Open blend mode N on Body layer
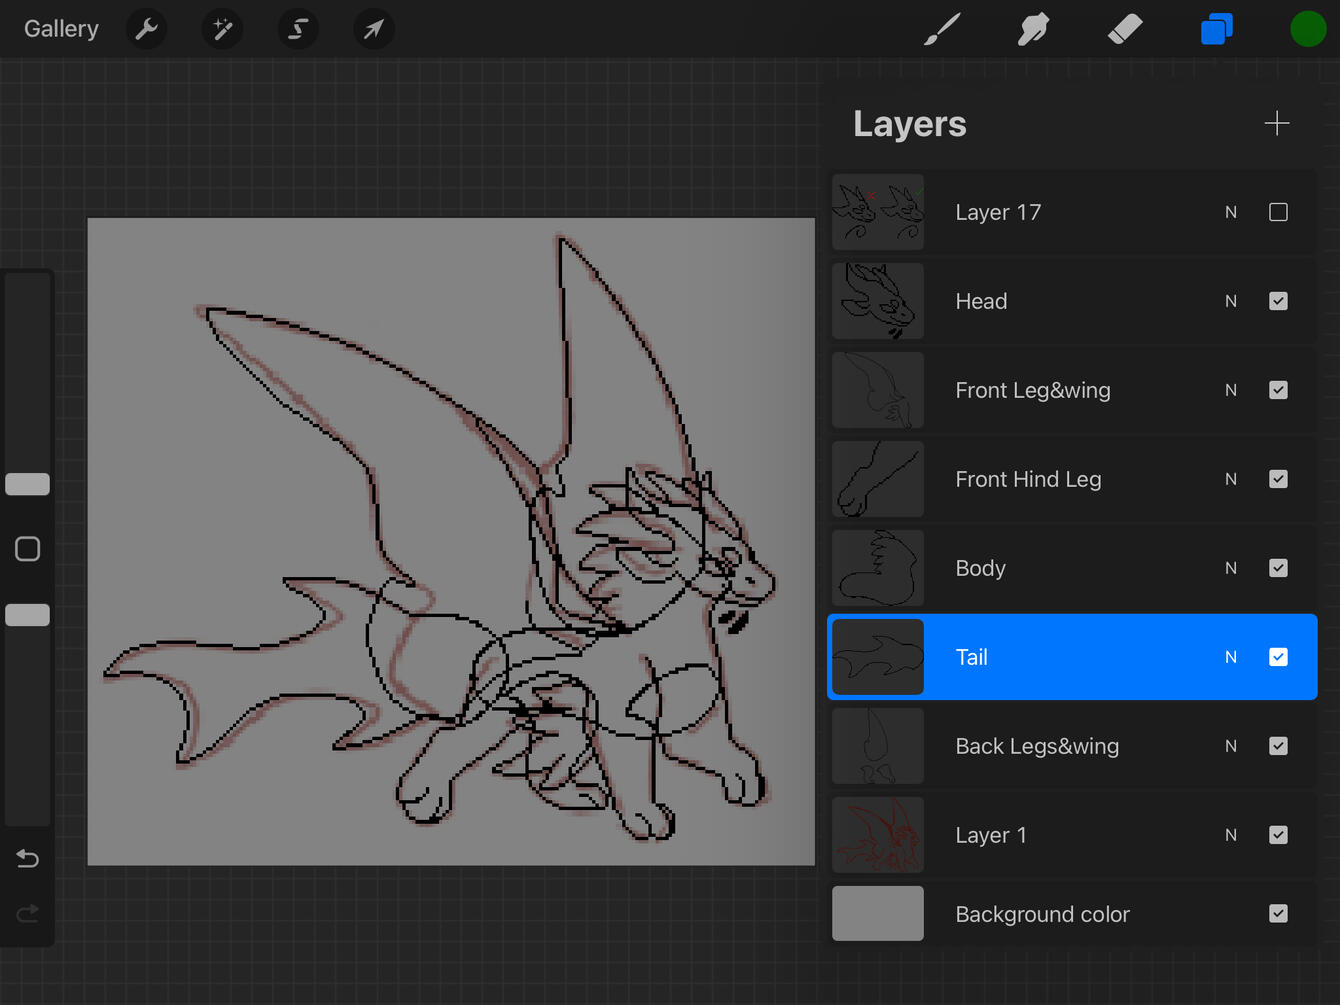This screenshot has height=1005, width=1340. click(x=1231, y=568)
